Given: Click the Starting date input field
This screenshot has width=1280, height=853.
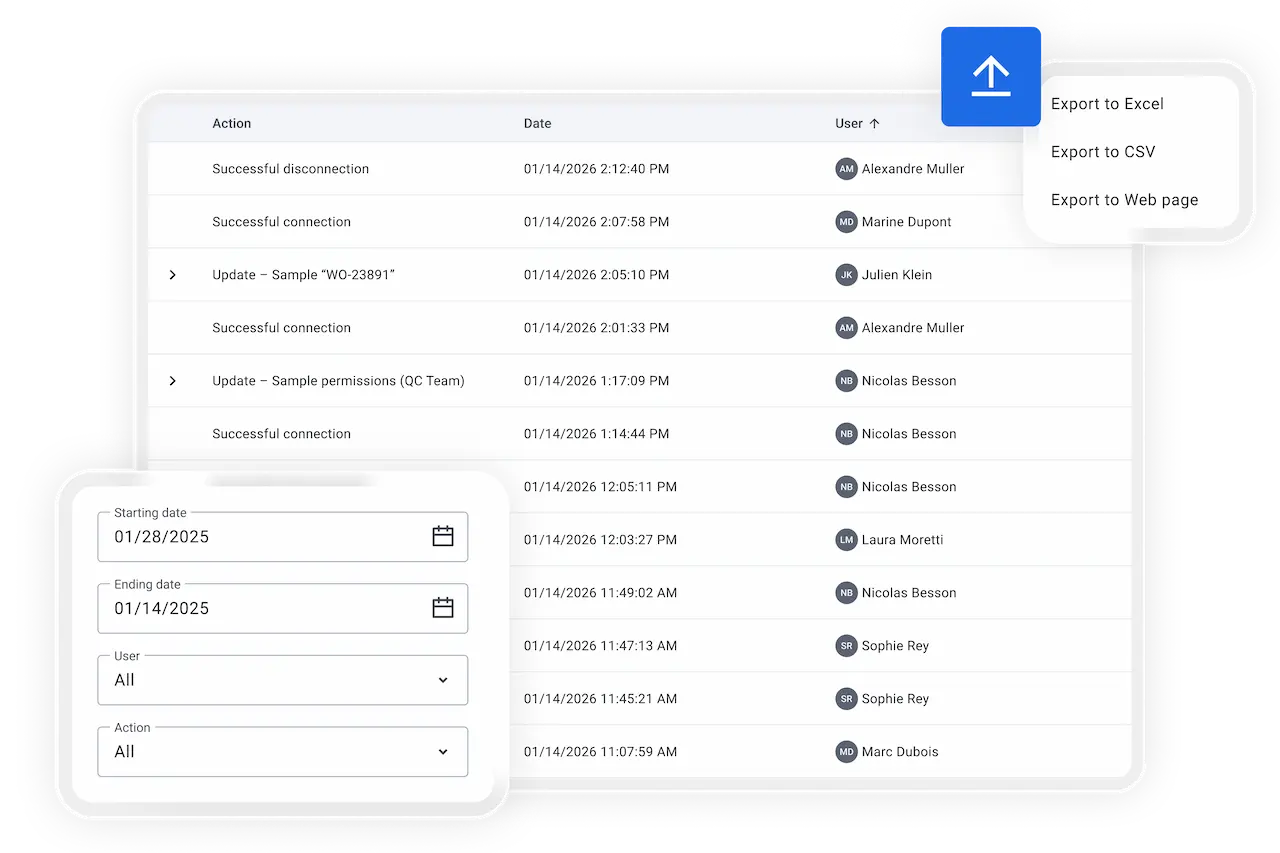Looking at the screenshot, I should pyautogui.click(x=250, y=536).
